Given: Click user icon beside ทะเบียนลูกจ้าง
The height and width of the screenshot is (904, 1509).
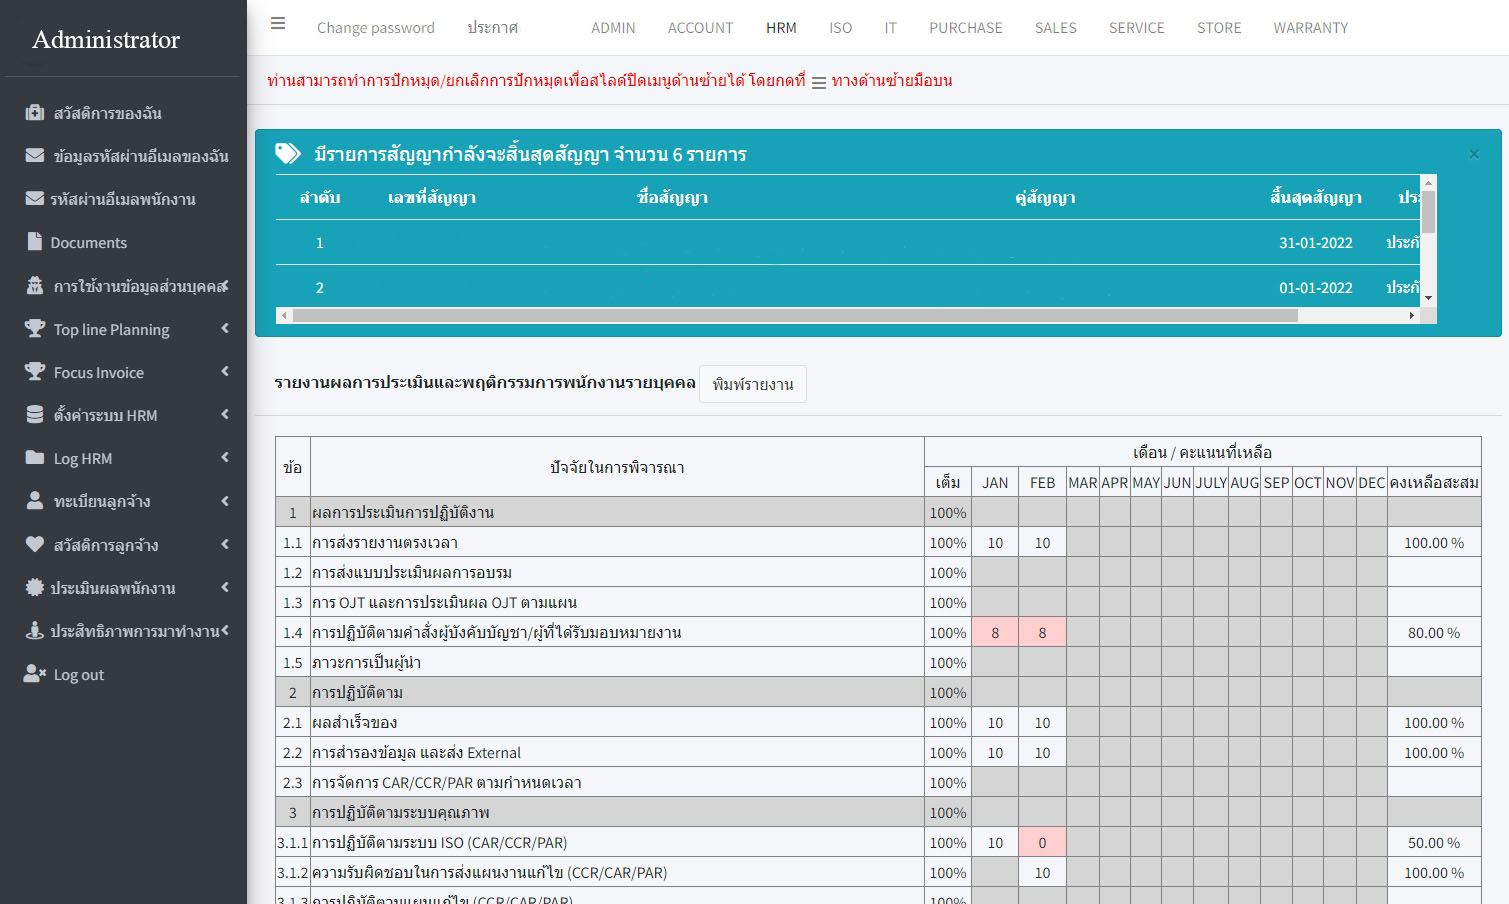Looking at the screenshot, I should [x=35, y=500].
